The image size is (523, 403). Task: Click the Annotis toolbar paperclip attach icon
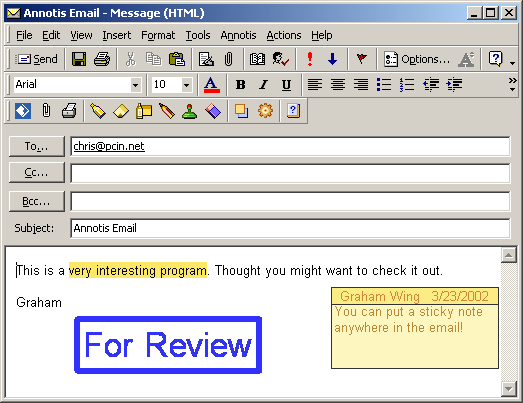point(46,110)
